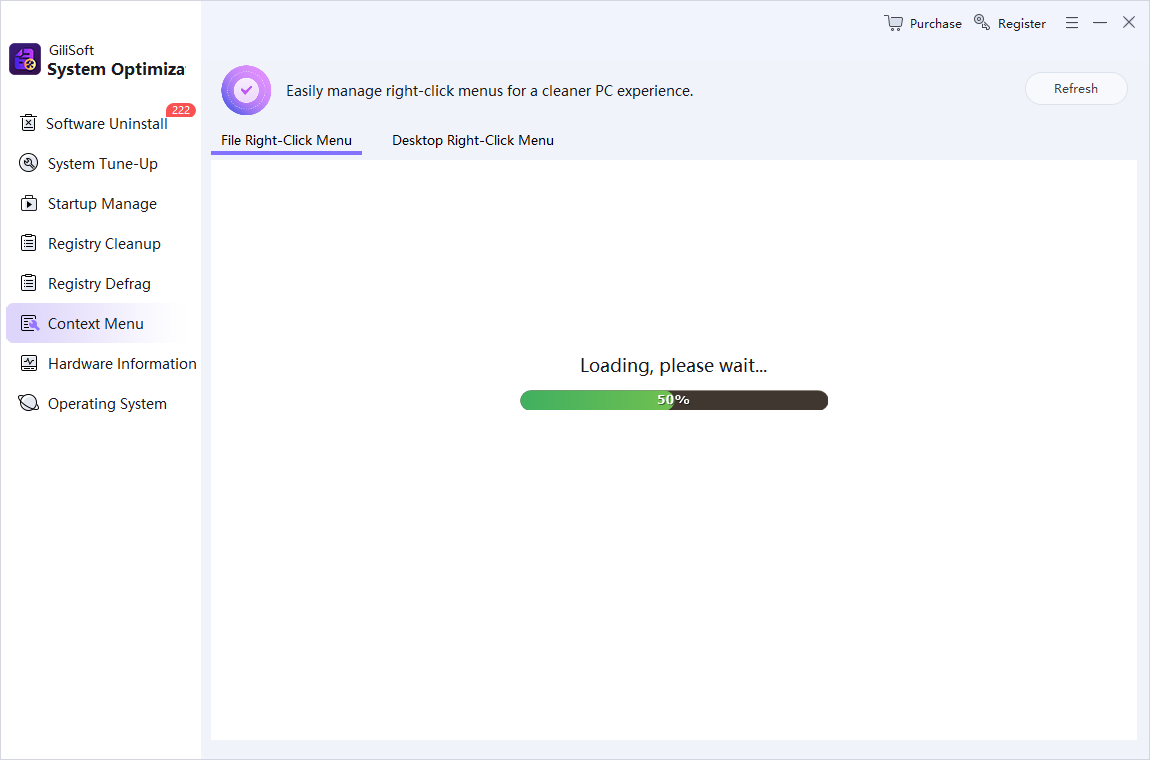Click the 'System Optimiza' app title
This screenshot has height=760, width=1150.
click(116, 69)
